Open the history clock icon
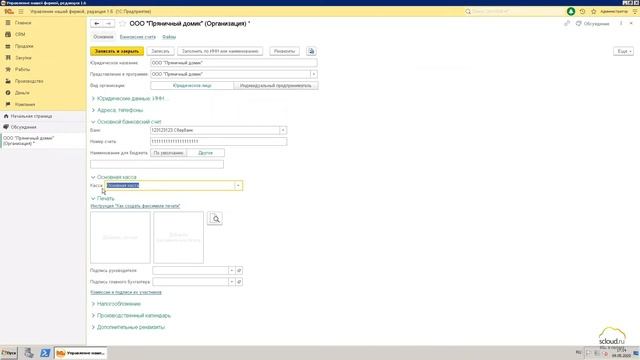The image size is (640, 360). click(582, 11)
